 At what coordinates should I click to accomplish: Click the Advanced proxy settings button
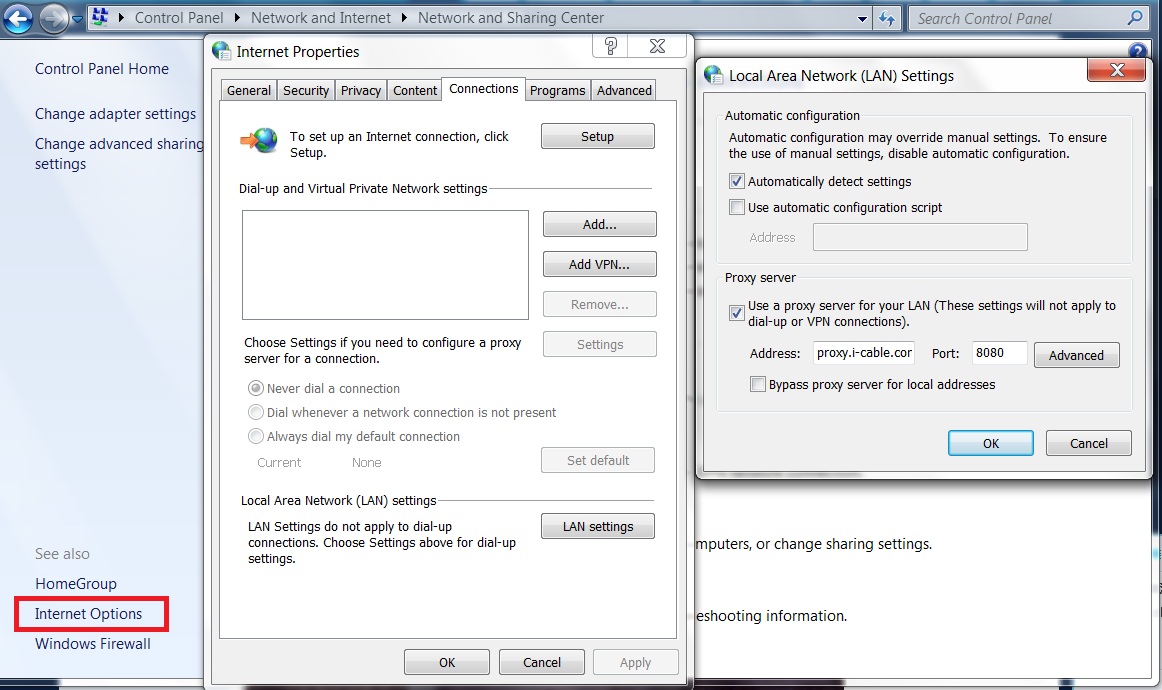click(1076, 355)
